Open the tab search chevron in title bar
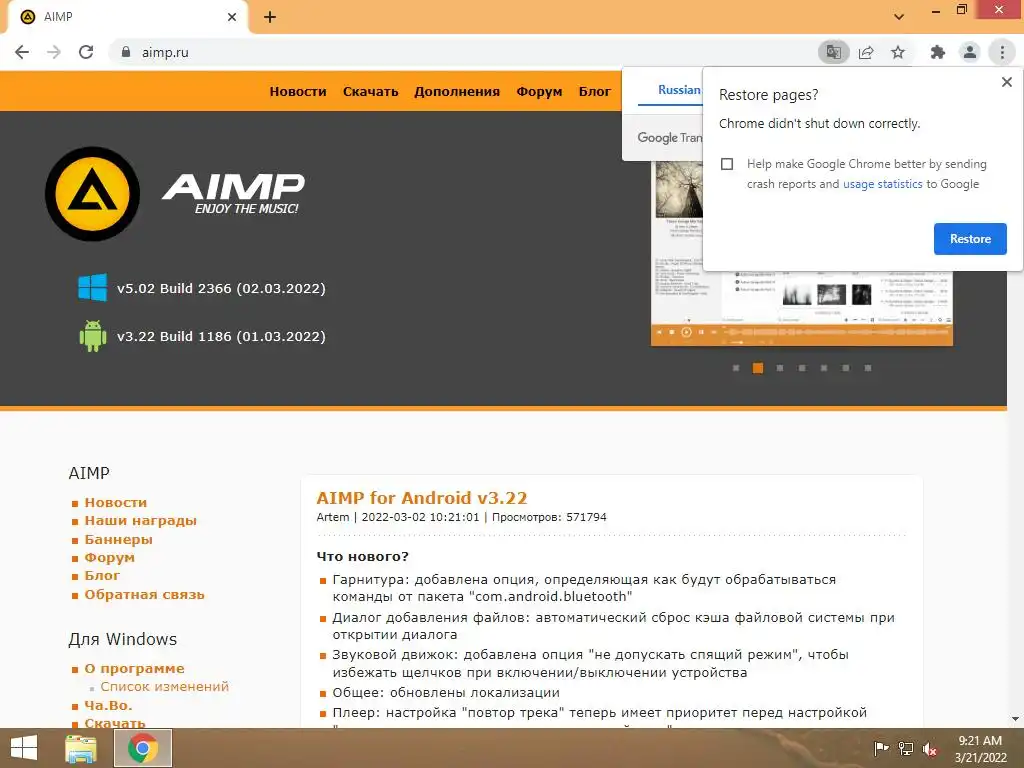The width and height of the screenshot is (1024, 768). (x=899, y=17)
